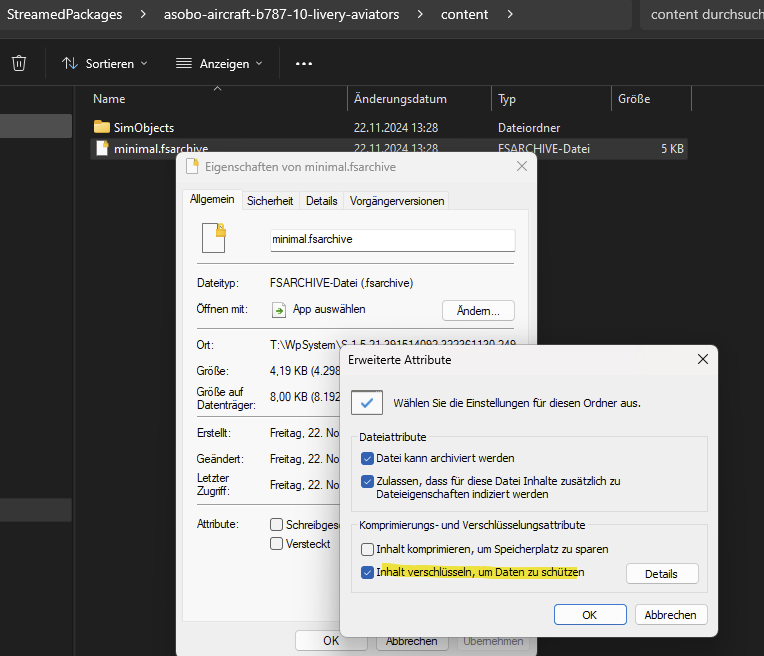Expand chevron after asobo-aircraft breadcrumb
The height and width of the screenshot is (656, 764).
(420, 14)
